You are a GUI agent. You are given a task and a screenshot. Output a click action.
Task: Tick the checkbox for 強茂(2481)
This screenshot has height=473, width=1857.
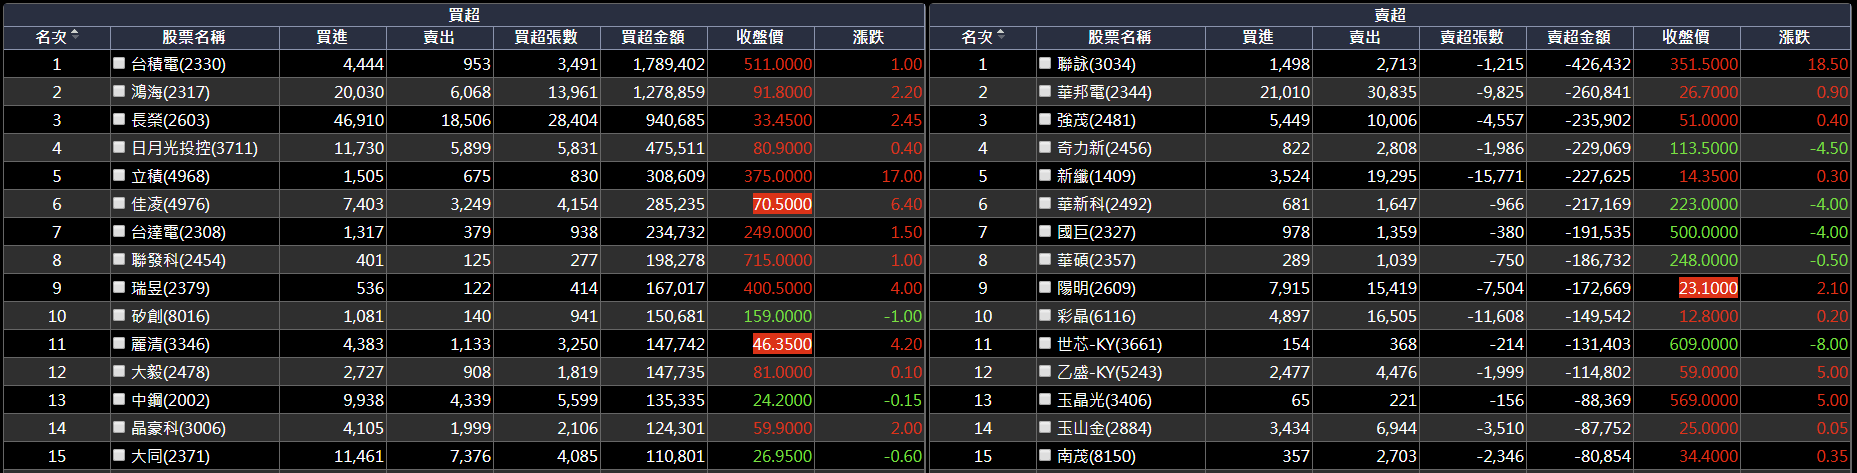click(1045, 119)
